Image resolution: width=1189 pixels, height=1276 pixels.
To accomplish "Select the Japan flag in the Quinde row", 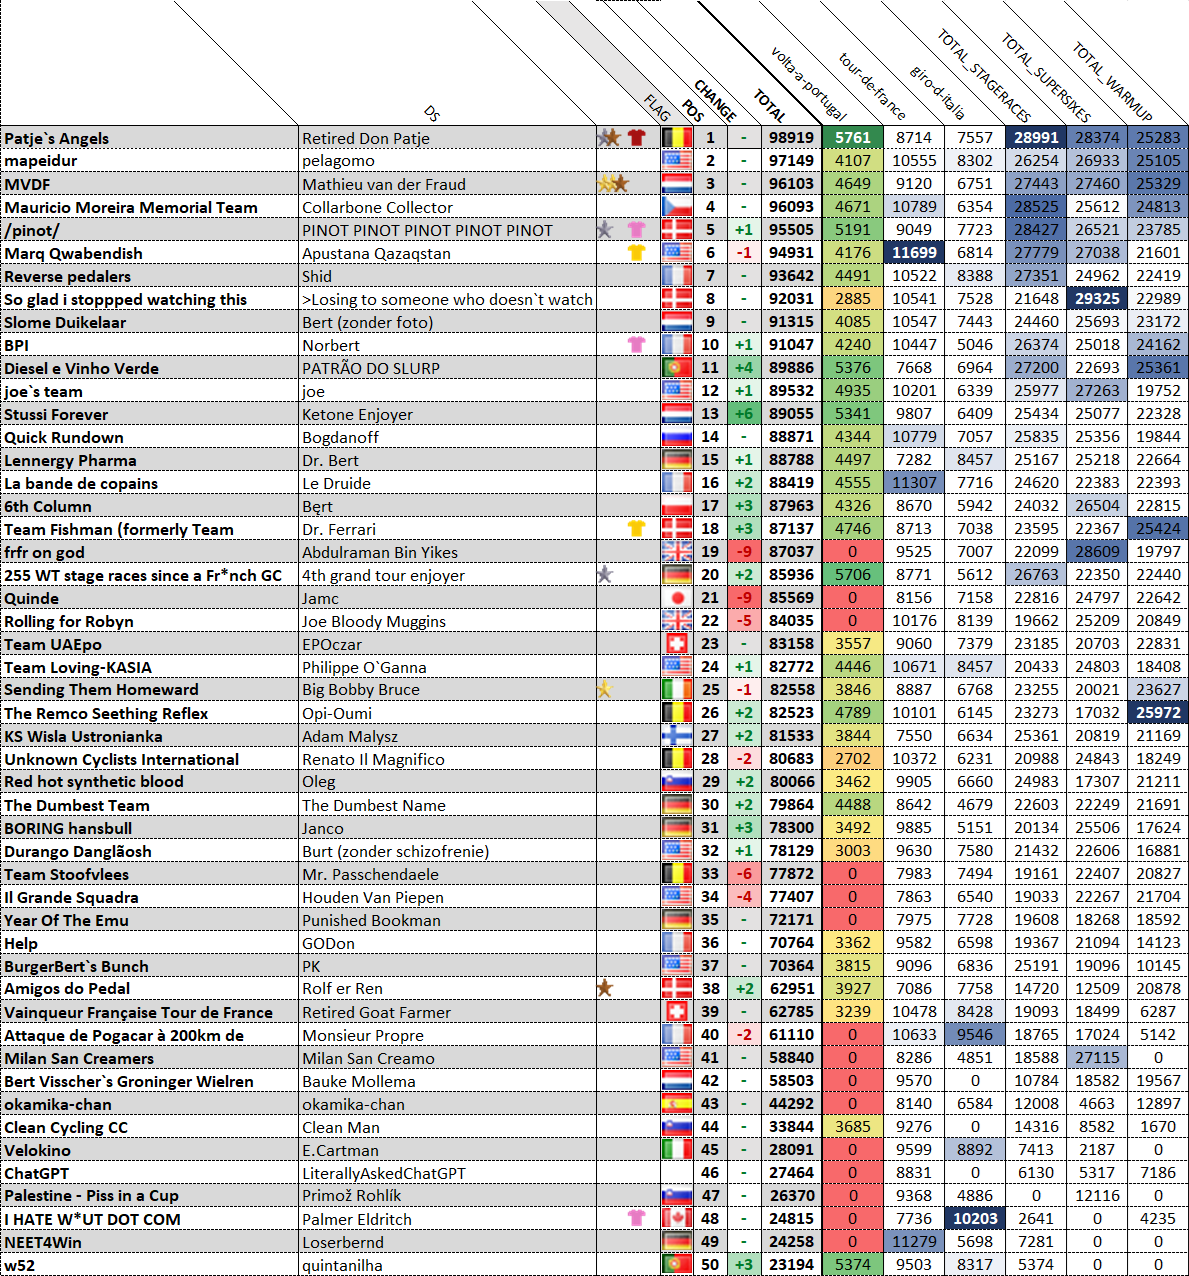I will 677,598.
